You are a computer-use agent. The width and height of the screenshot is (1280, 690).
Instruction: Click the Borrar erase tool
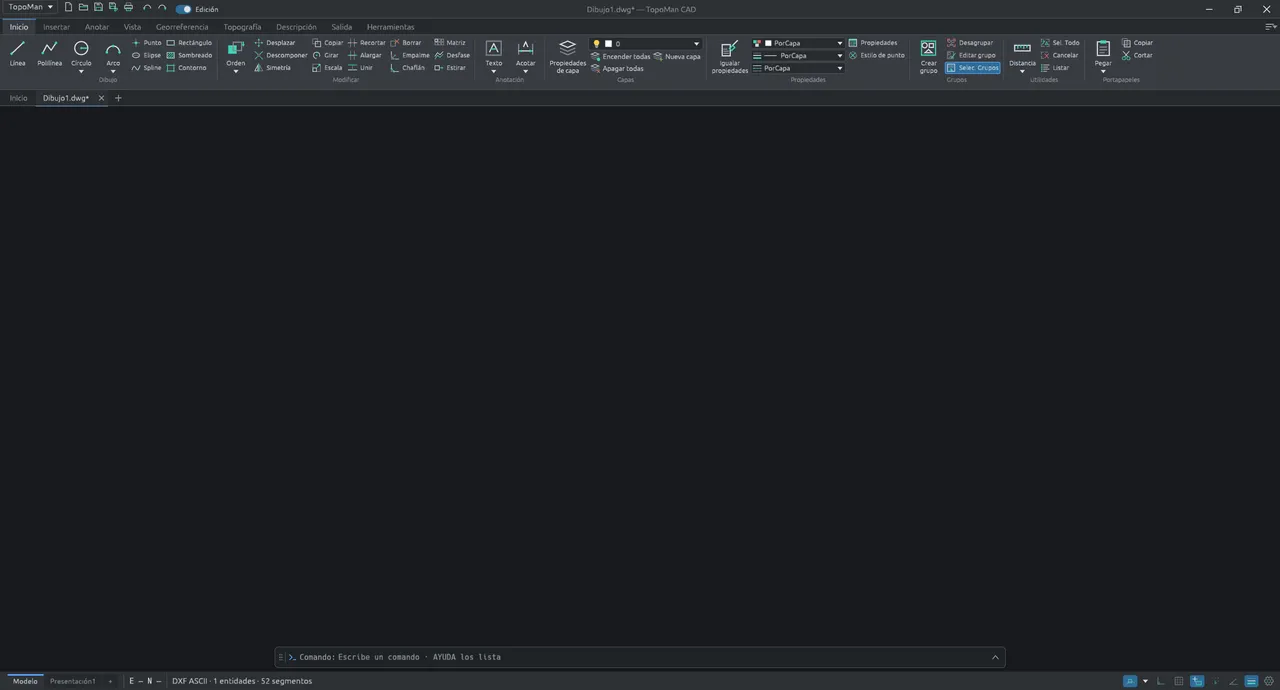pyautogui.click(x=406, y=43)
